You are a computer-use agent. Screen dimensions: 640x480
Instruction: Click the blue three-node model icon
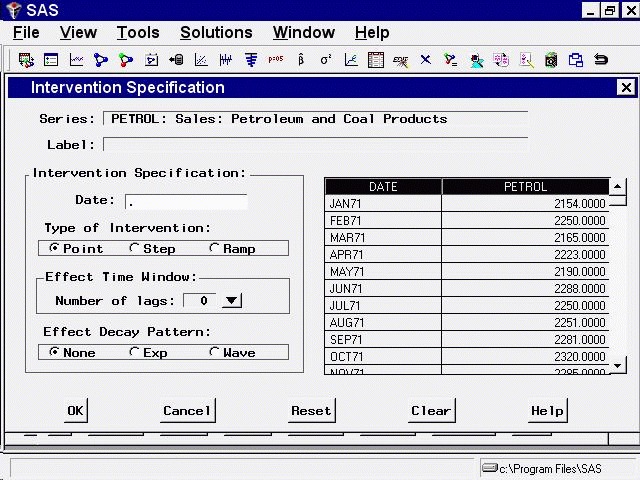tap(101, 60)
